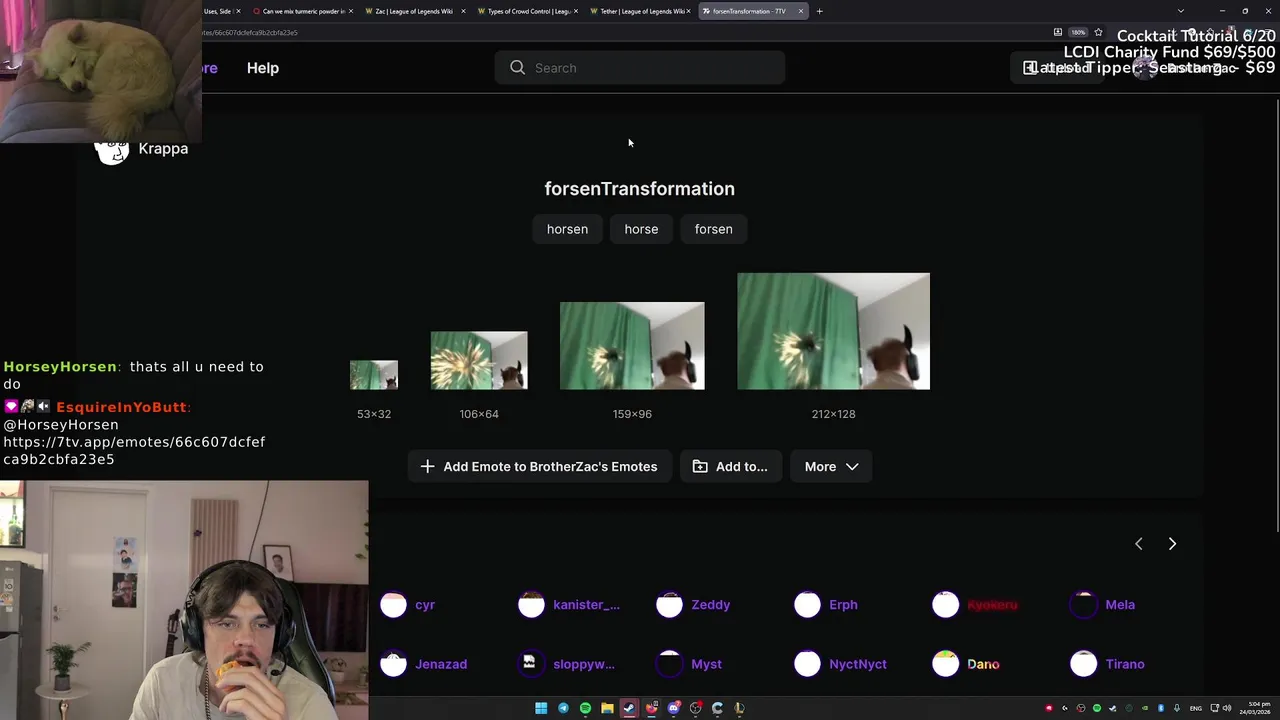
Task: Open the Windows Start menu
Action: (x=541, y=708)
